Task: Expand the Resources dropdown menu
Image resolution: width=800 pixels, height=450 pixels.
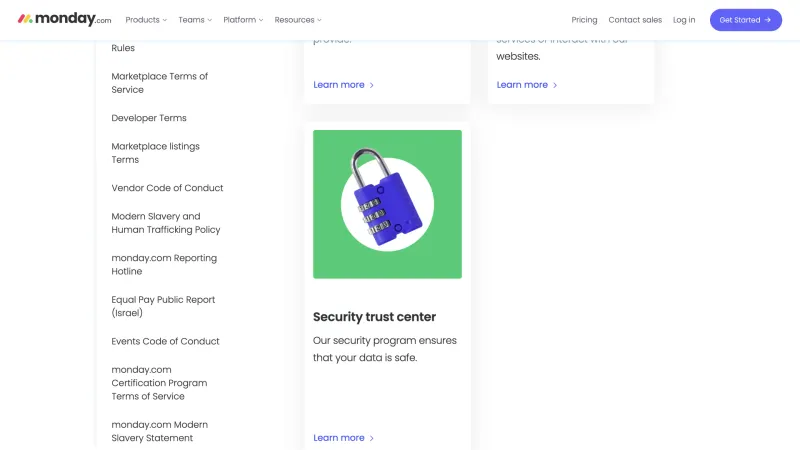Action: (x=298, y=20)
